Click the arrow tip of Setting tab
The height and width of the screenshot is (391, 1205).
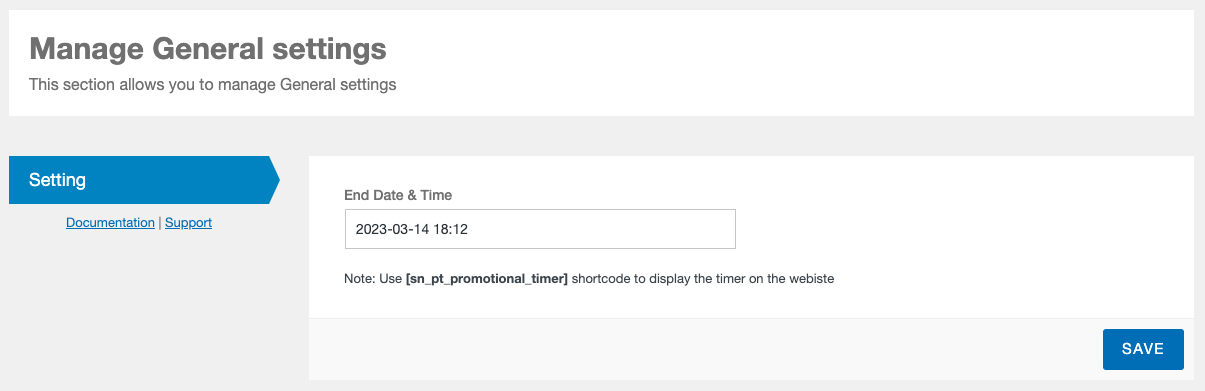[x=275, y=180]
